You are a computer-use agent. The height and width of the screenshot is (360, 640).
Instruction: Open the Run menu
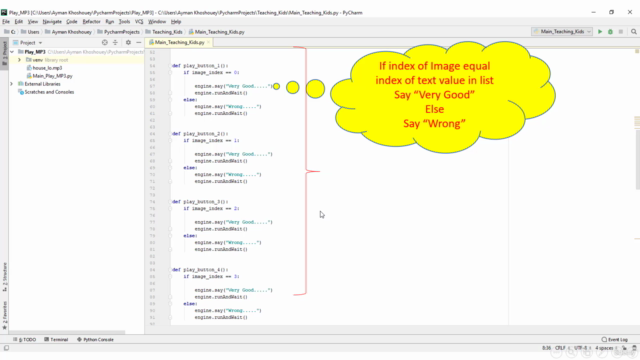click(x=109, y=22)
